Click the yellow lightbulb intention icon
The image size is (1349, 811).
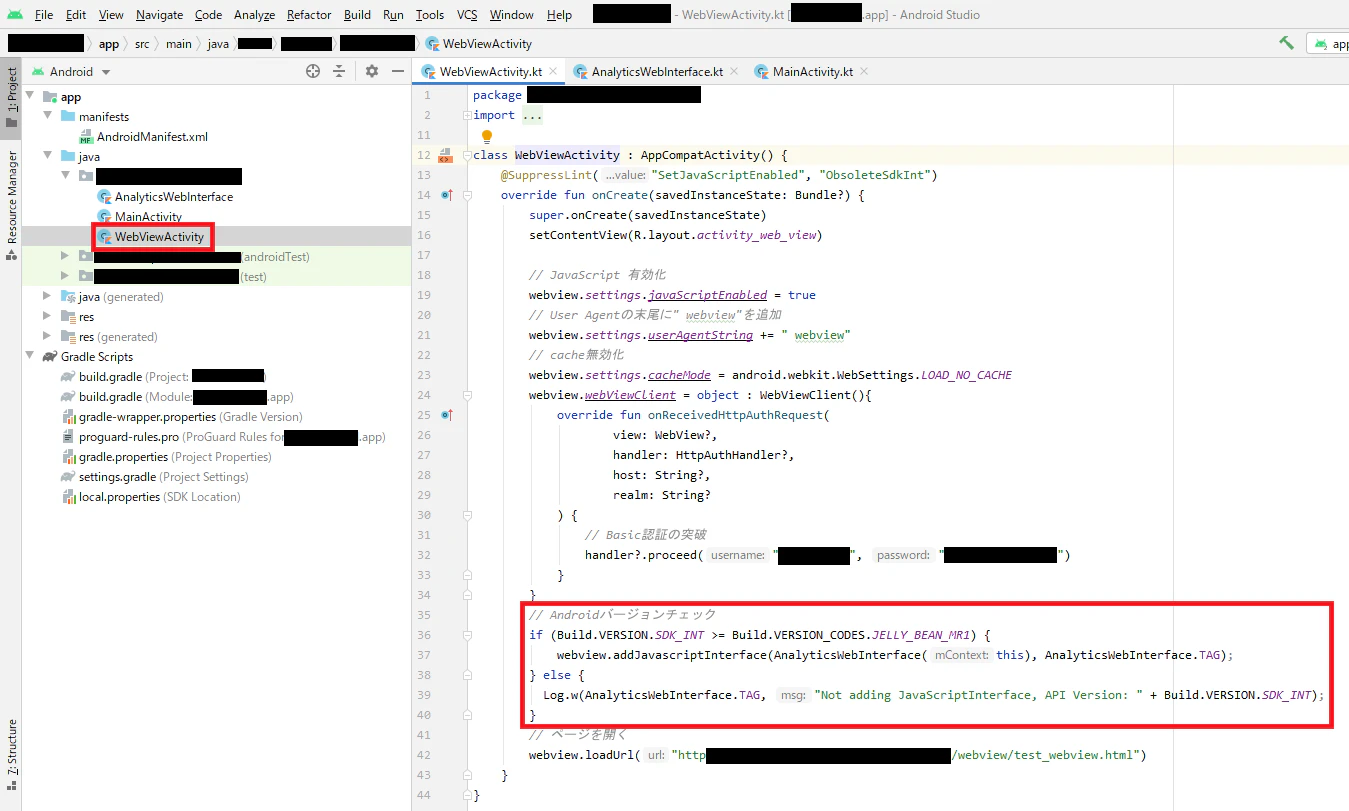[486, 136]
